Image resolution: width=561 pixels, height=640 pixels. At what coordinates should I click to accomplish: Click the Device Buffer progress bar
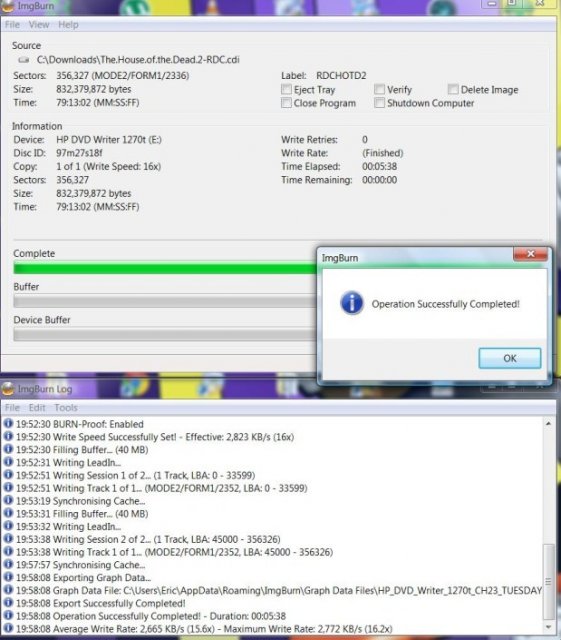(165, 335)
